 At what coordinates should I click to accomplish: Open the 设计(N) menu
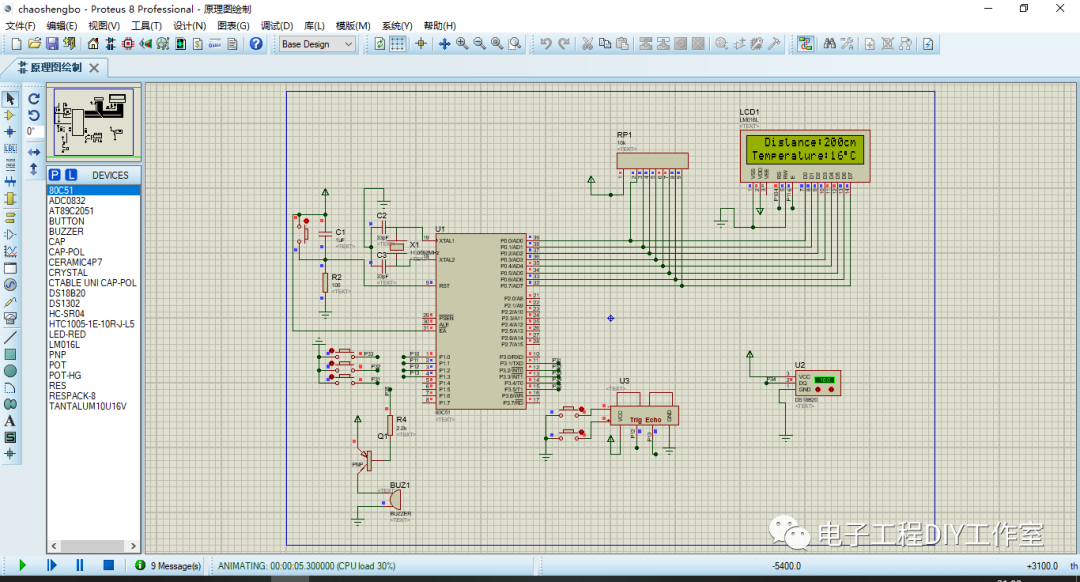point(189,25)
